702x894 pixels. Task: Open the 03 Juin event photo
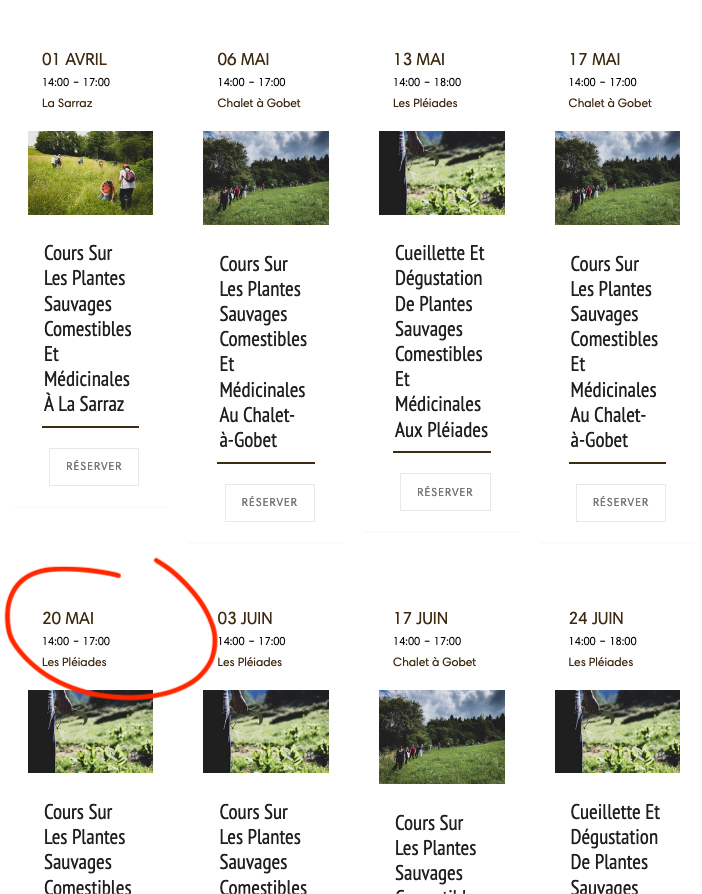[266, 732]
